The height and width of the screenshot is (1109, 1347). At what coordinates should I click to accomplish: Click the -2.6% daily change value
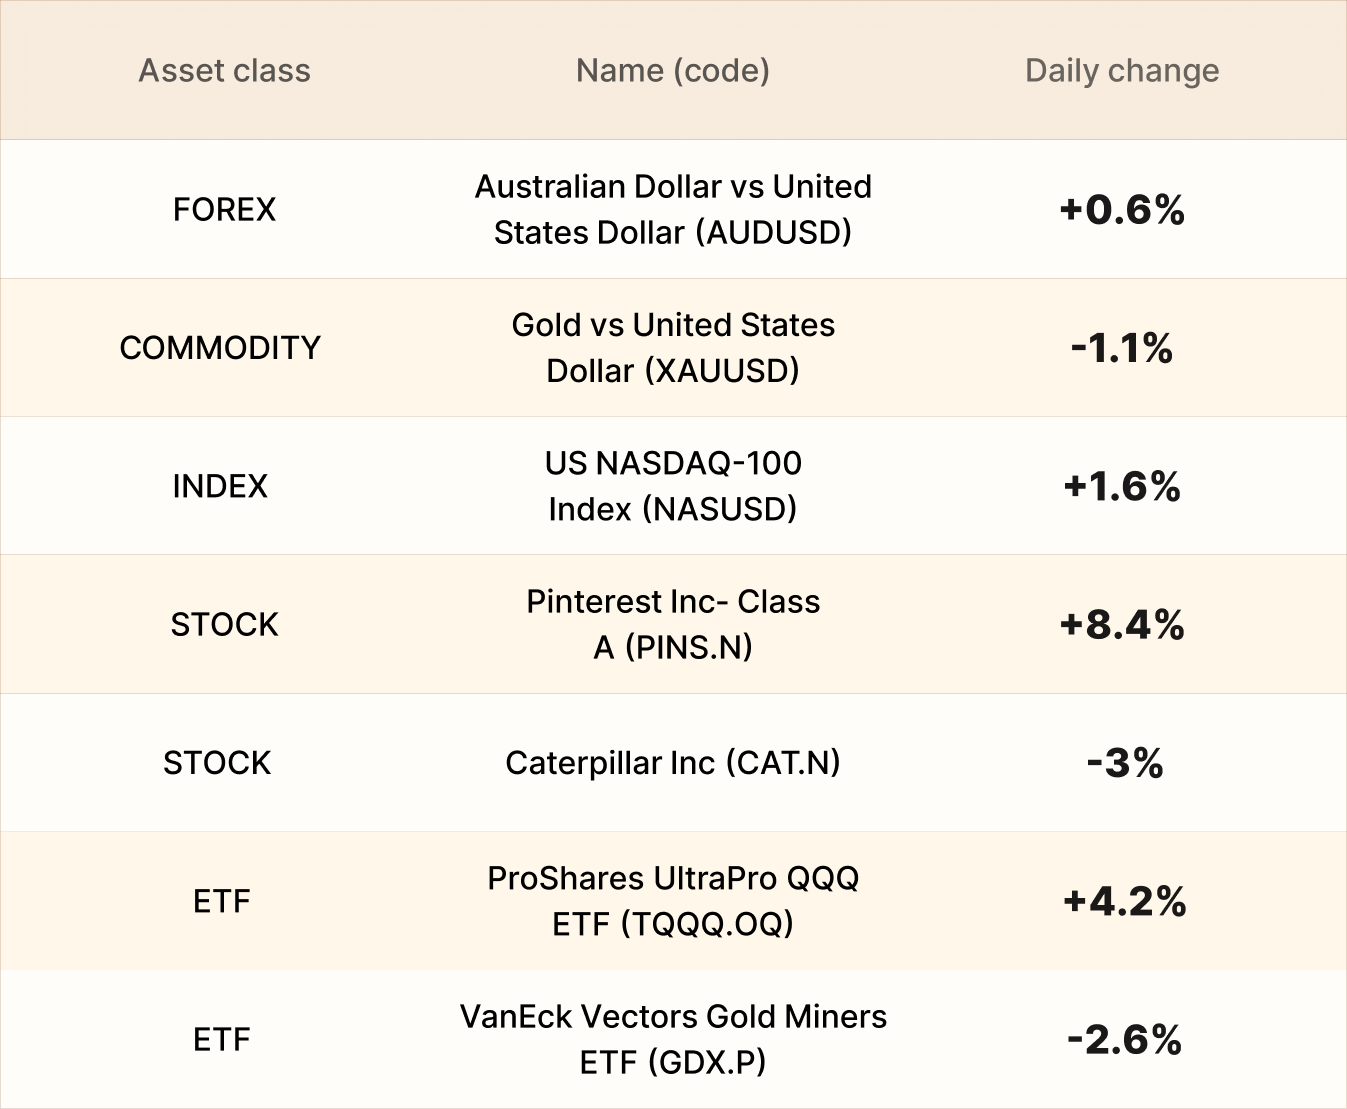tap(1124, 1039)
